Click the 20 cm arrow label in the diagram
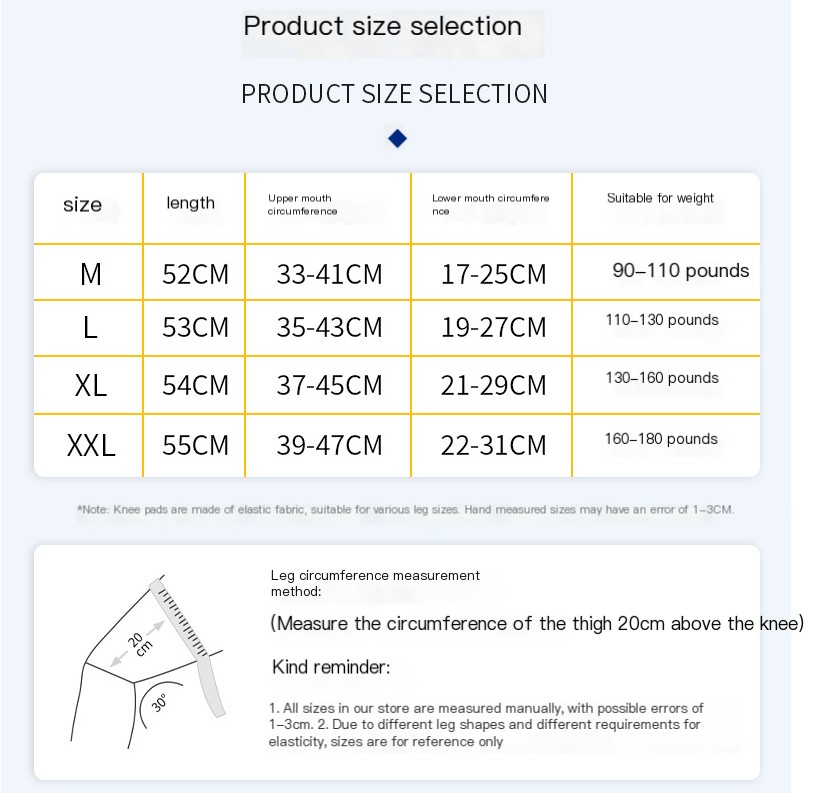 [140, 644]
